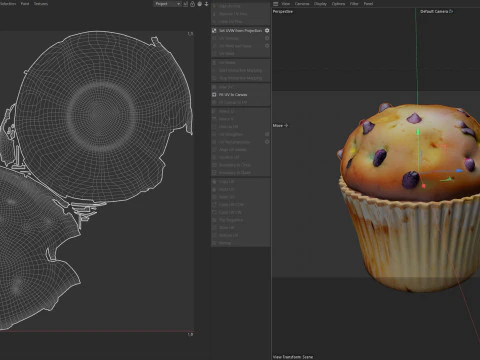Click the red X-axis move handle

[x=424, y=185]
